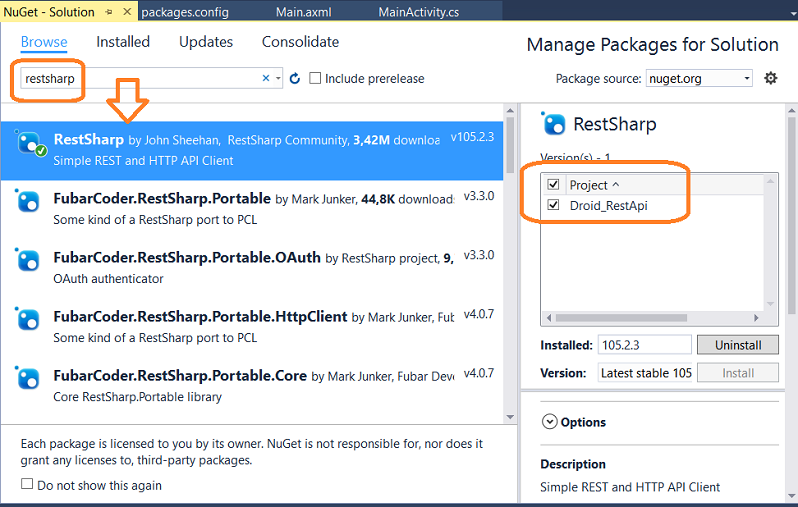Screen dimensions: 798x507
Task: Toggle the Project select-all checkbox
Action: [x=553, y=184]
